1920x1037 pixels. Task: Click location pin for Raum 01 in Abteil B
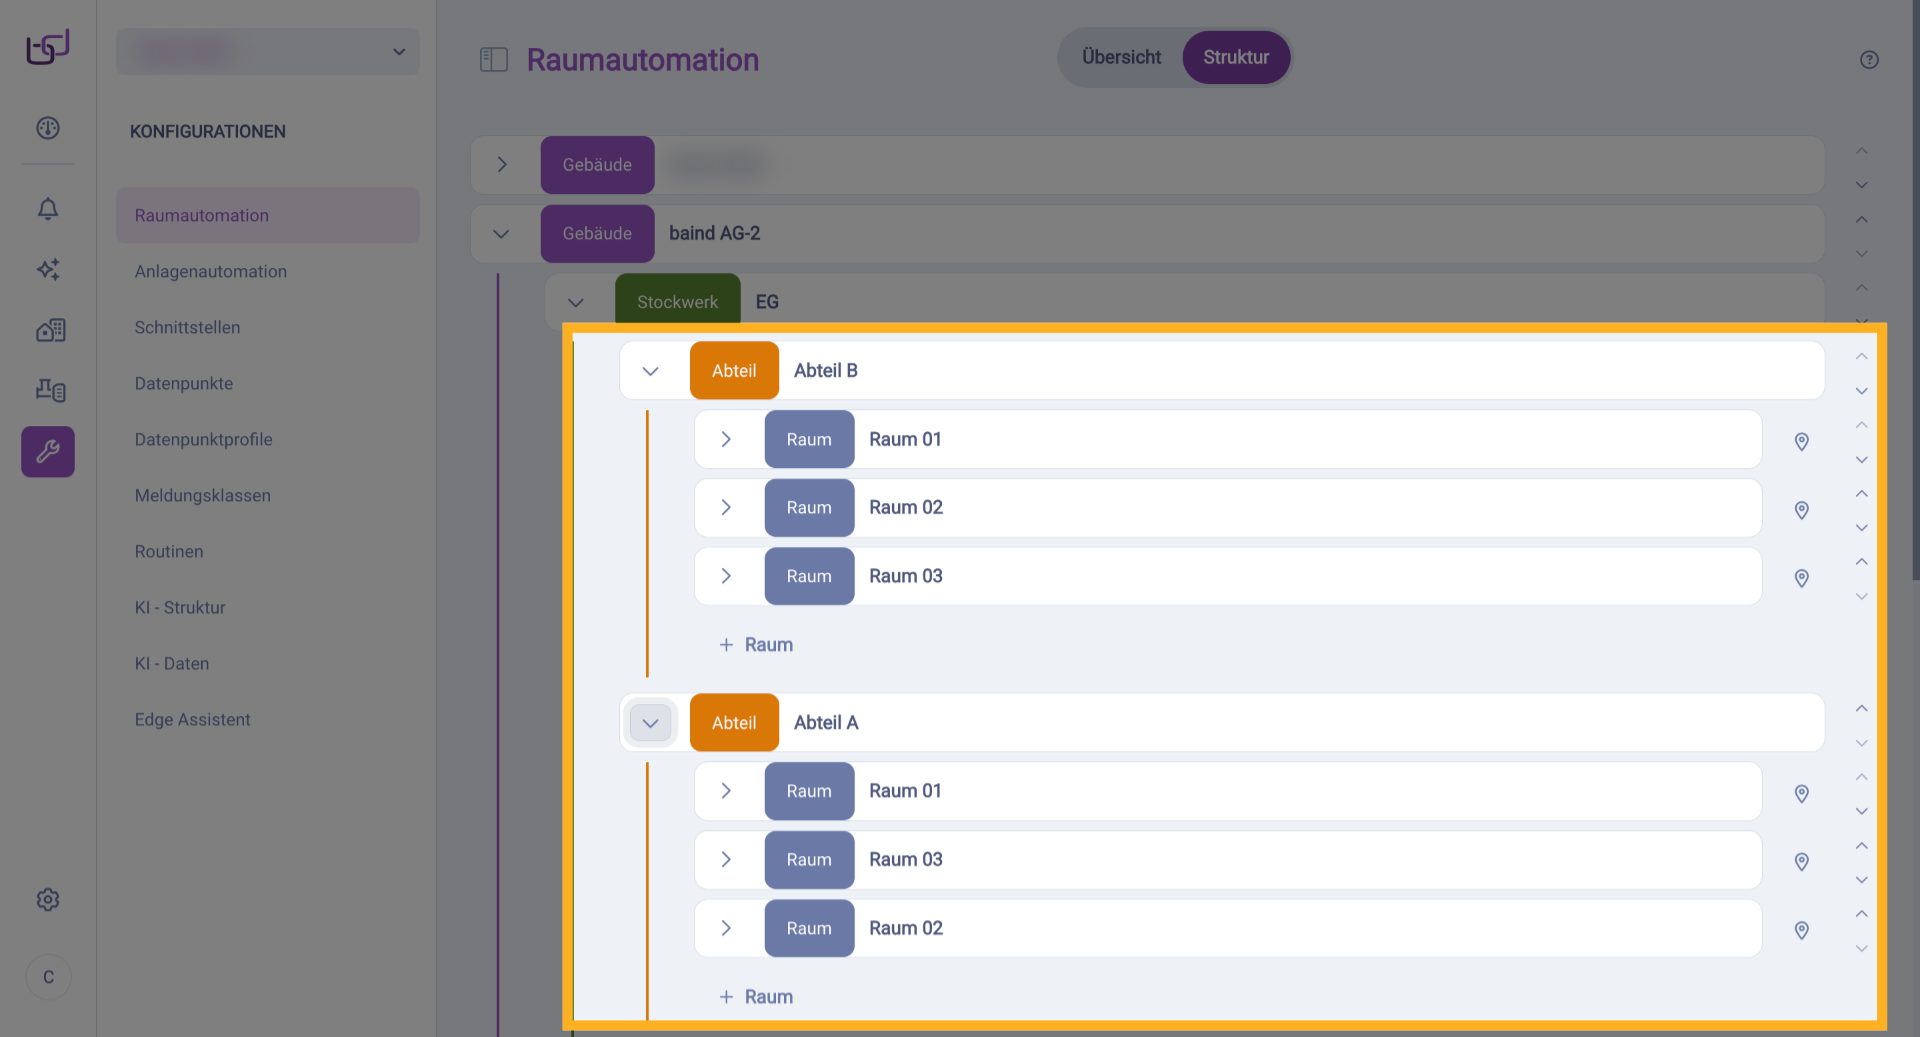click(1801, 441)
